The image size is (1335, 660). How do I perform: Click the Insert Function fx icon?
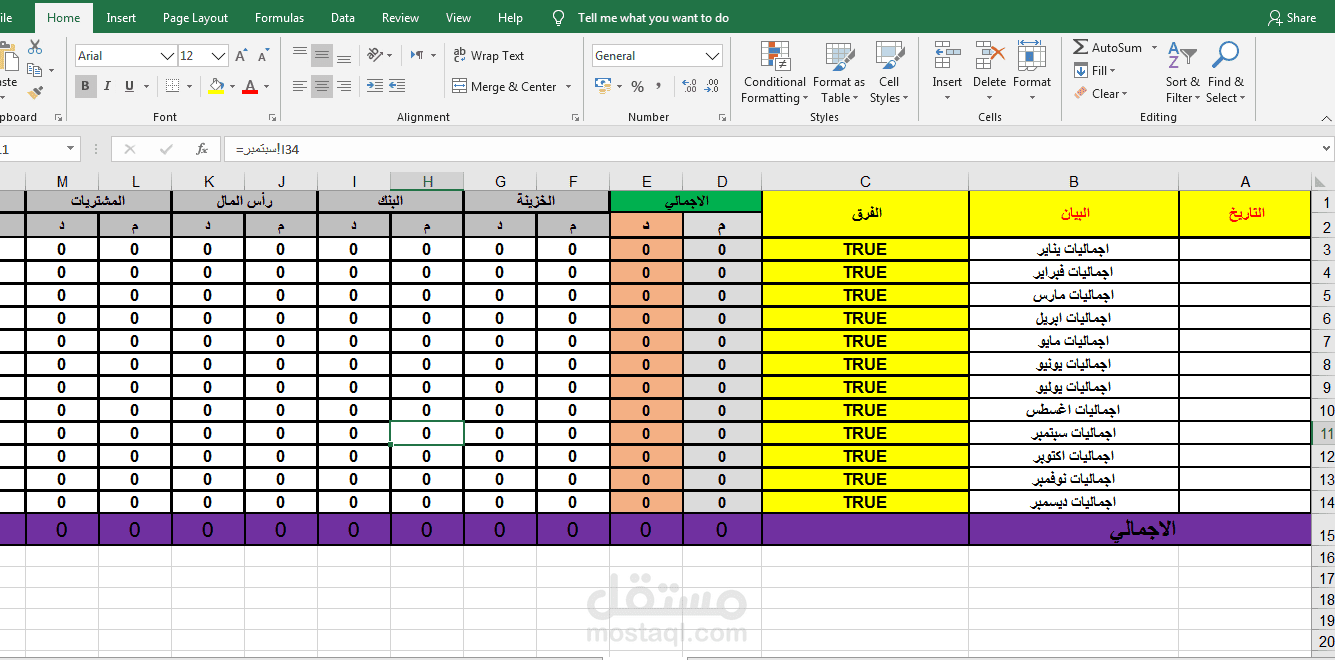[202, 149]
